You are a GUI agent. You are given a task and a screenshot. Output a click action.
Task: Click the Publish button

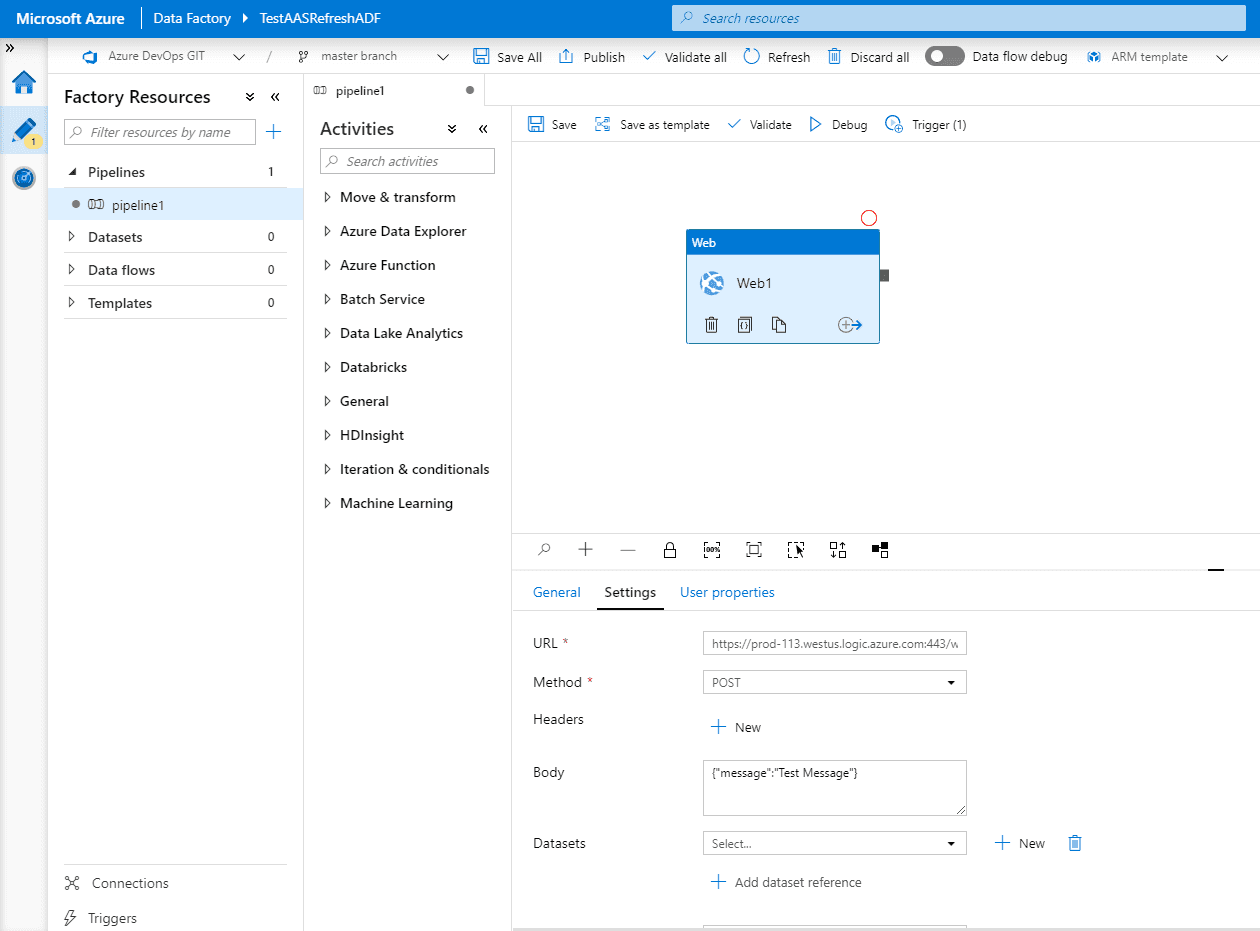(591, 57)
